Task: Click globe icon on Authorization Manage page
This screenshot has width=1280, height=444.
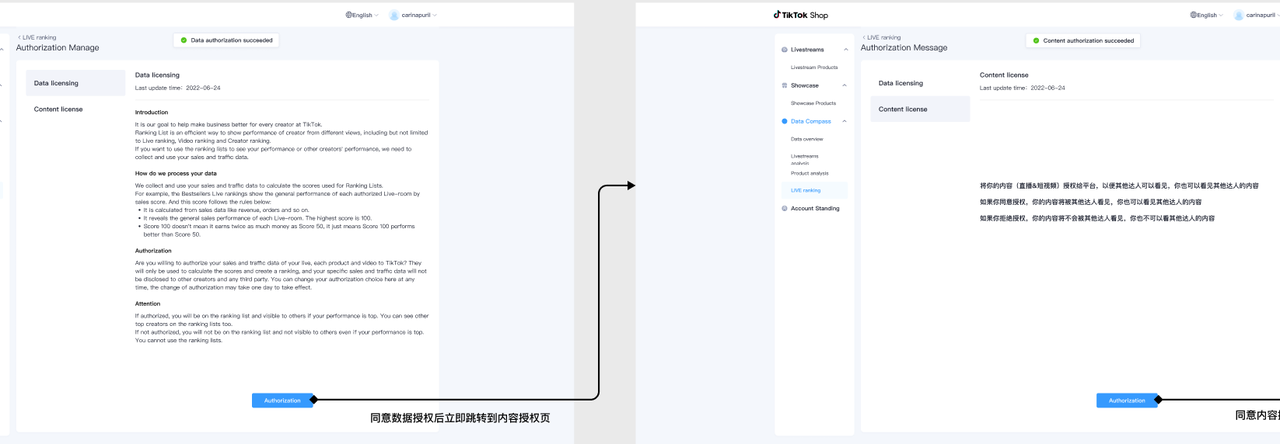Action: 349,15
